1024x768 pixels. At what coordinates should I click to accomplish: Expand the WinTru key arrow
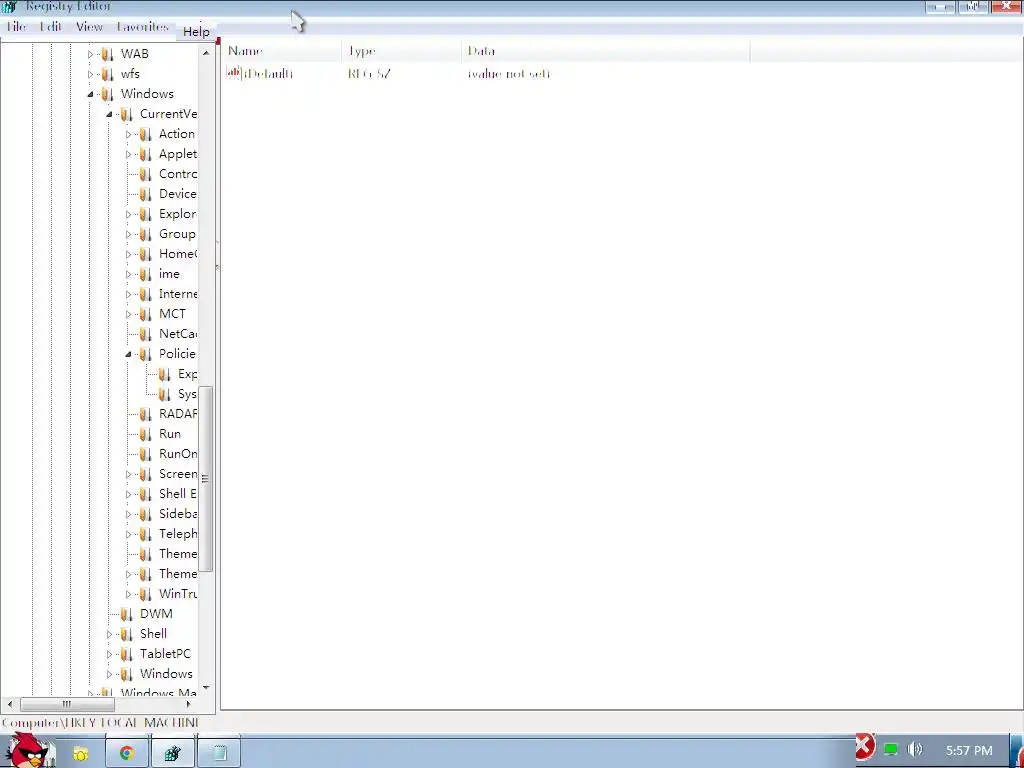pyautogui.click(x=129, y=594)
